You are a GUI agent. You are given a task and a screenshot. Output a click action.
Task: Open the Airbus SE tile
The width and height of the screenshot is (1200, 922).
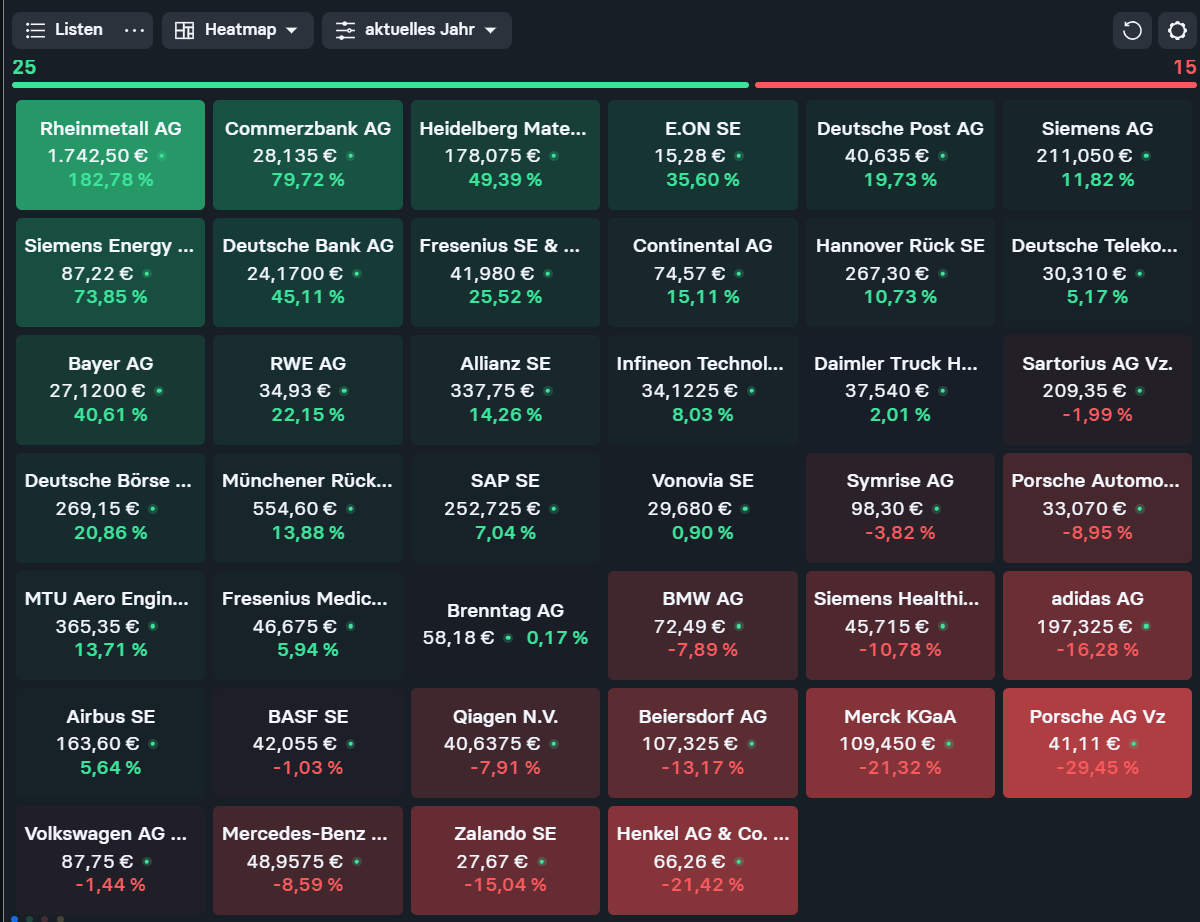click(x=111, y=743)
